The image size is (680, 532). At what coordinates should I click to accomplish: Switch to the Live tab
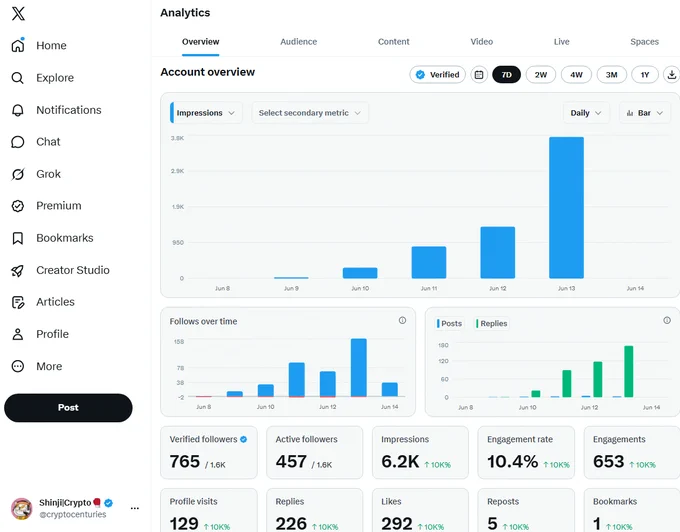click(x=561, y=42)
